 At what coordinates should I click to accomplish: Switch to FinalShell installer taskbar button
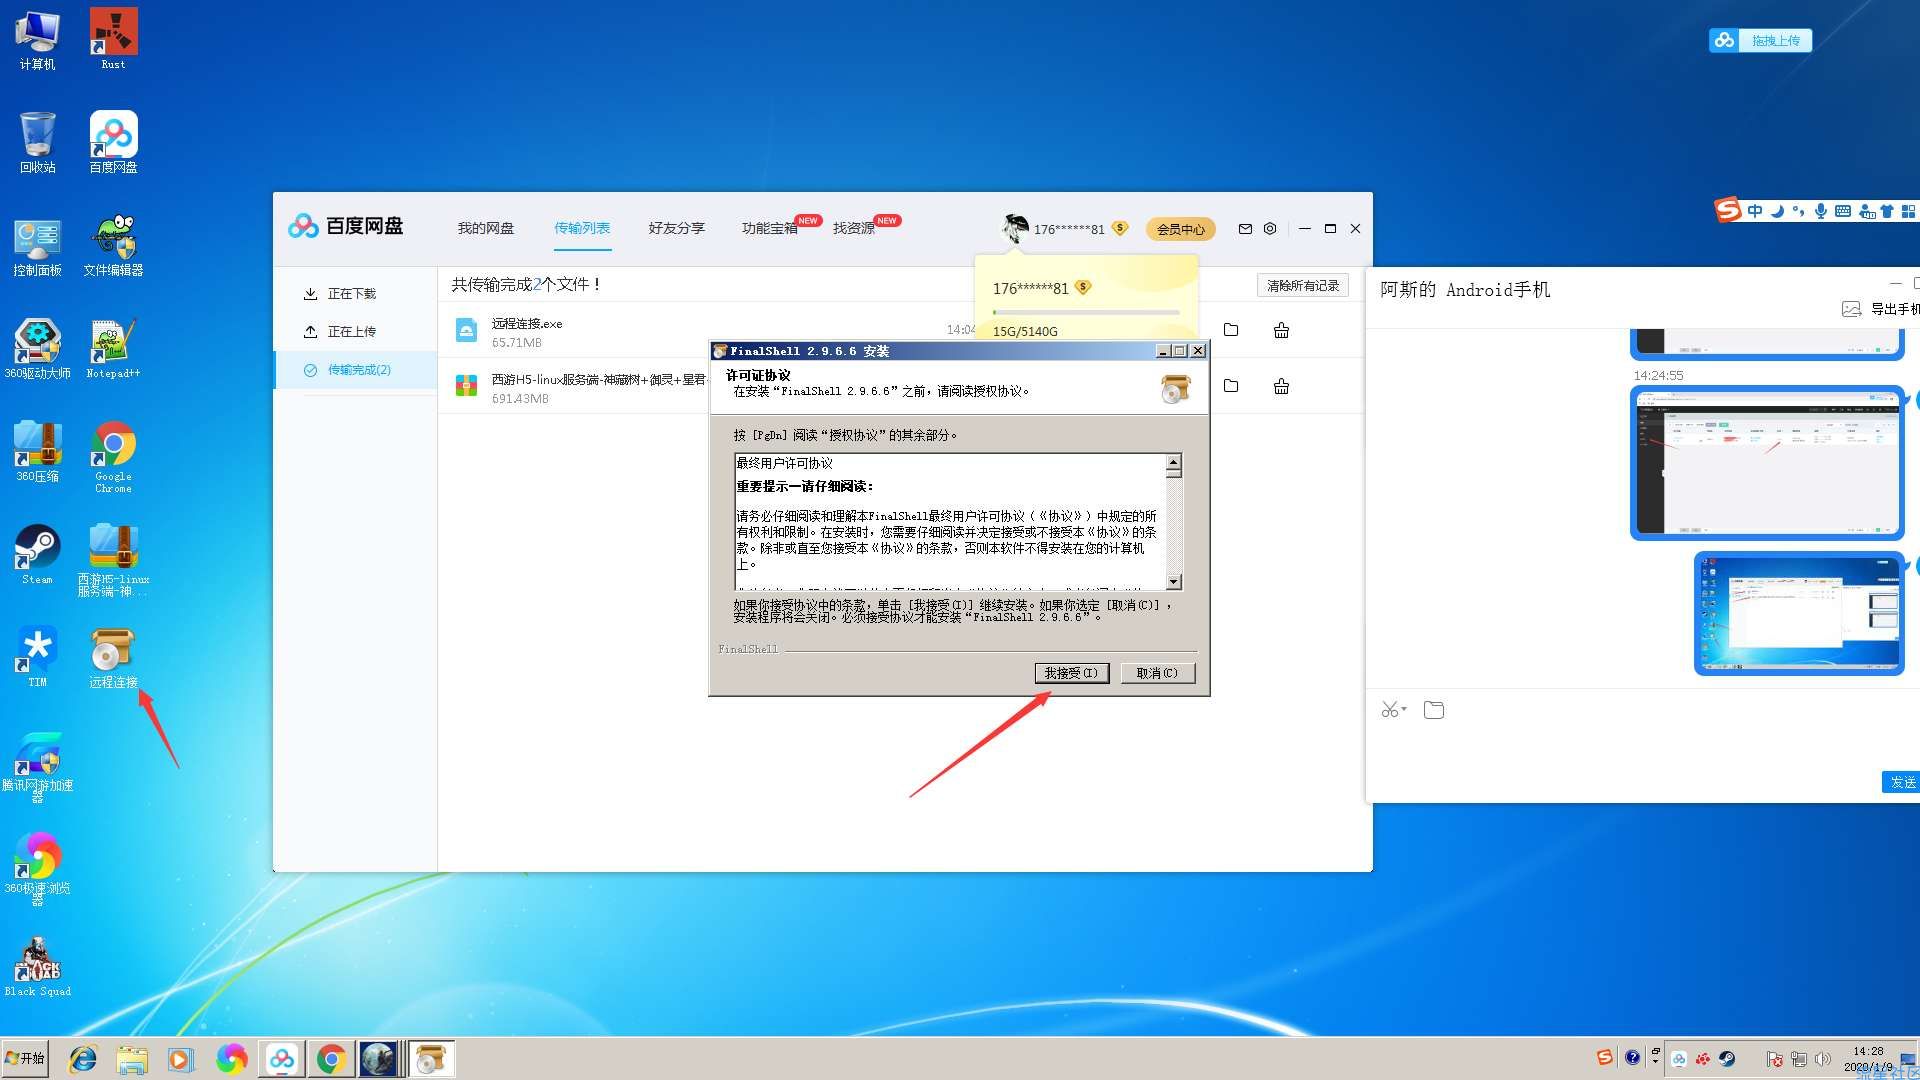(431, 1059)
